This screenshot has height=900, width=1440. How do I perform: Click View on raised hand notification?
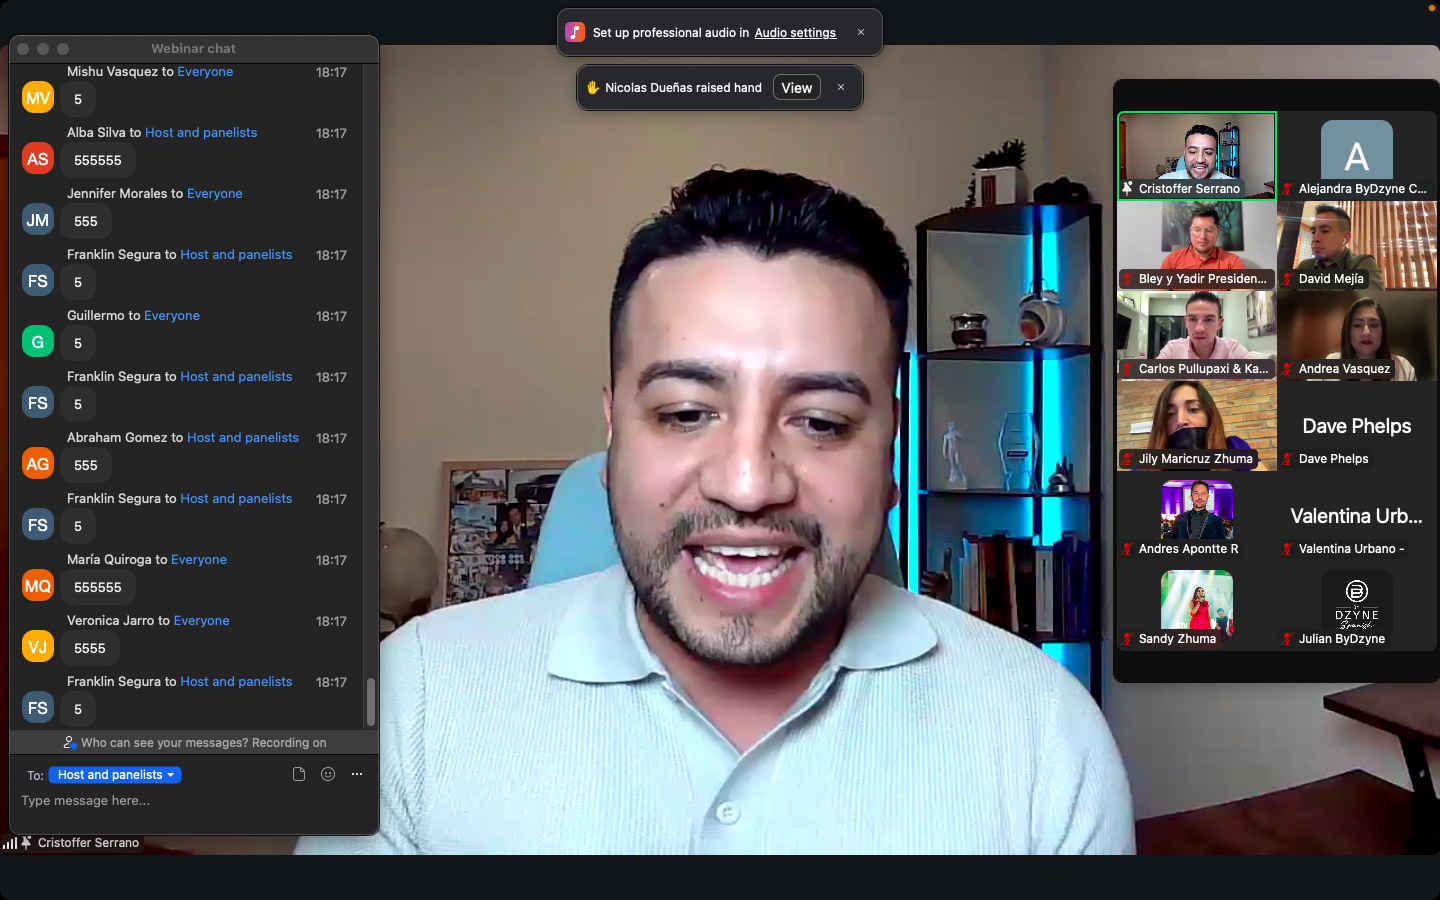(x=796, y=88)
